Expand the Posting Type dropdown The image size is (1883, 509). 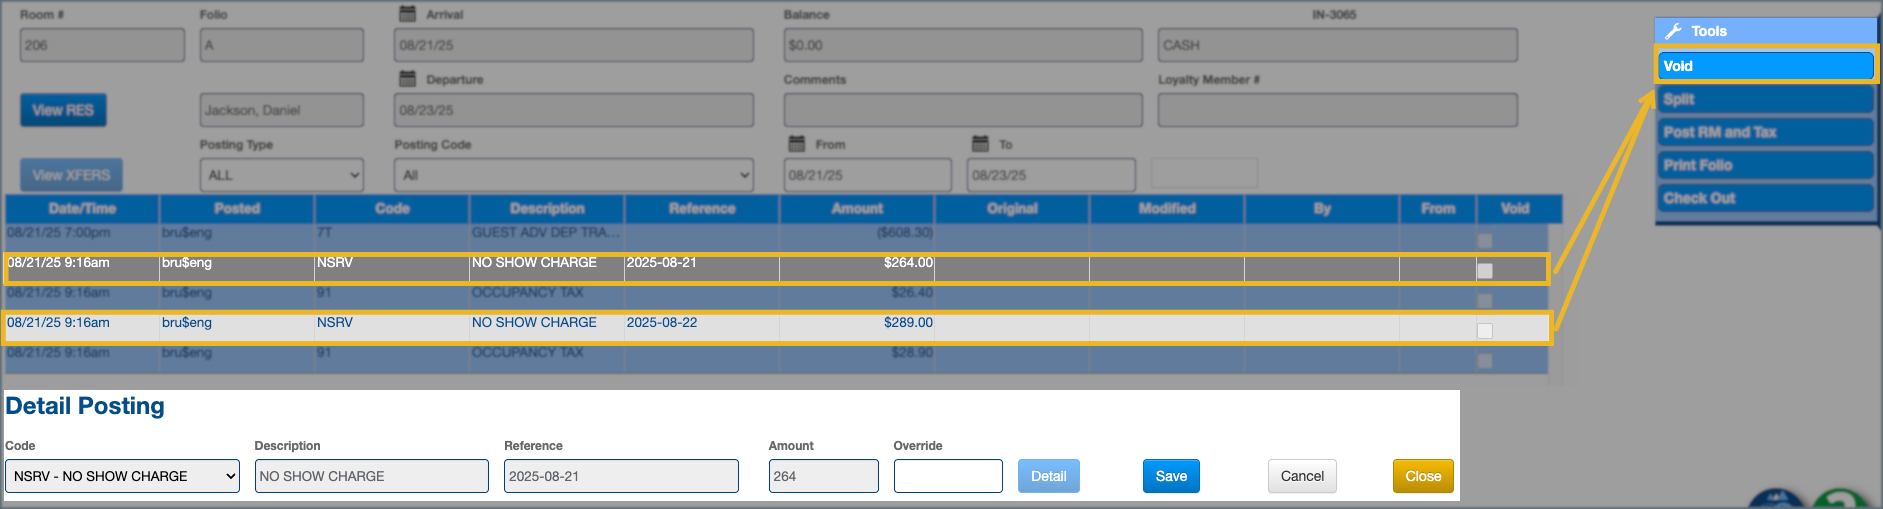click(281, 175)
